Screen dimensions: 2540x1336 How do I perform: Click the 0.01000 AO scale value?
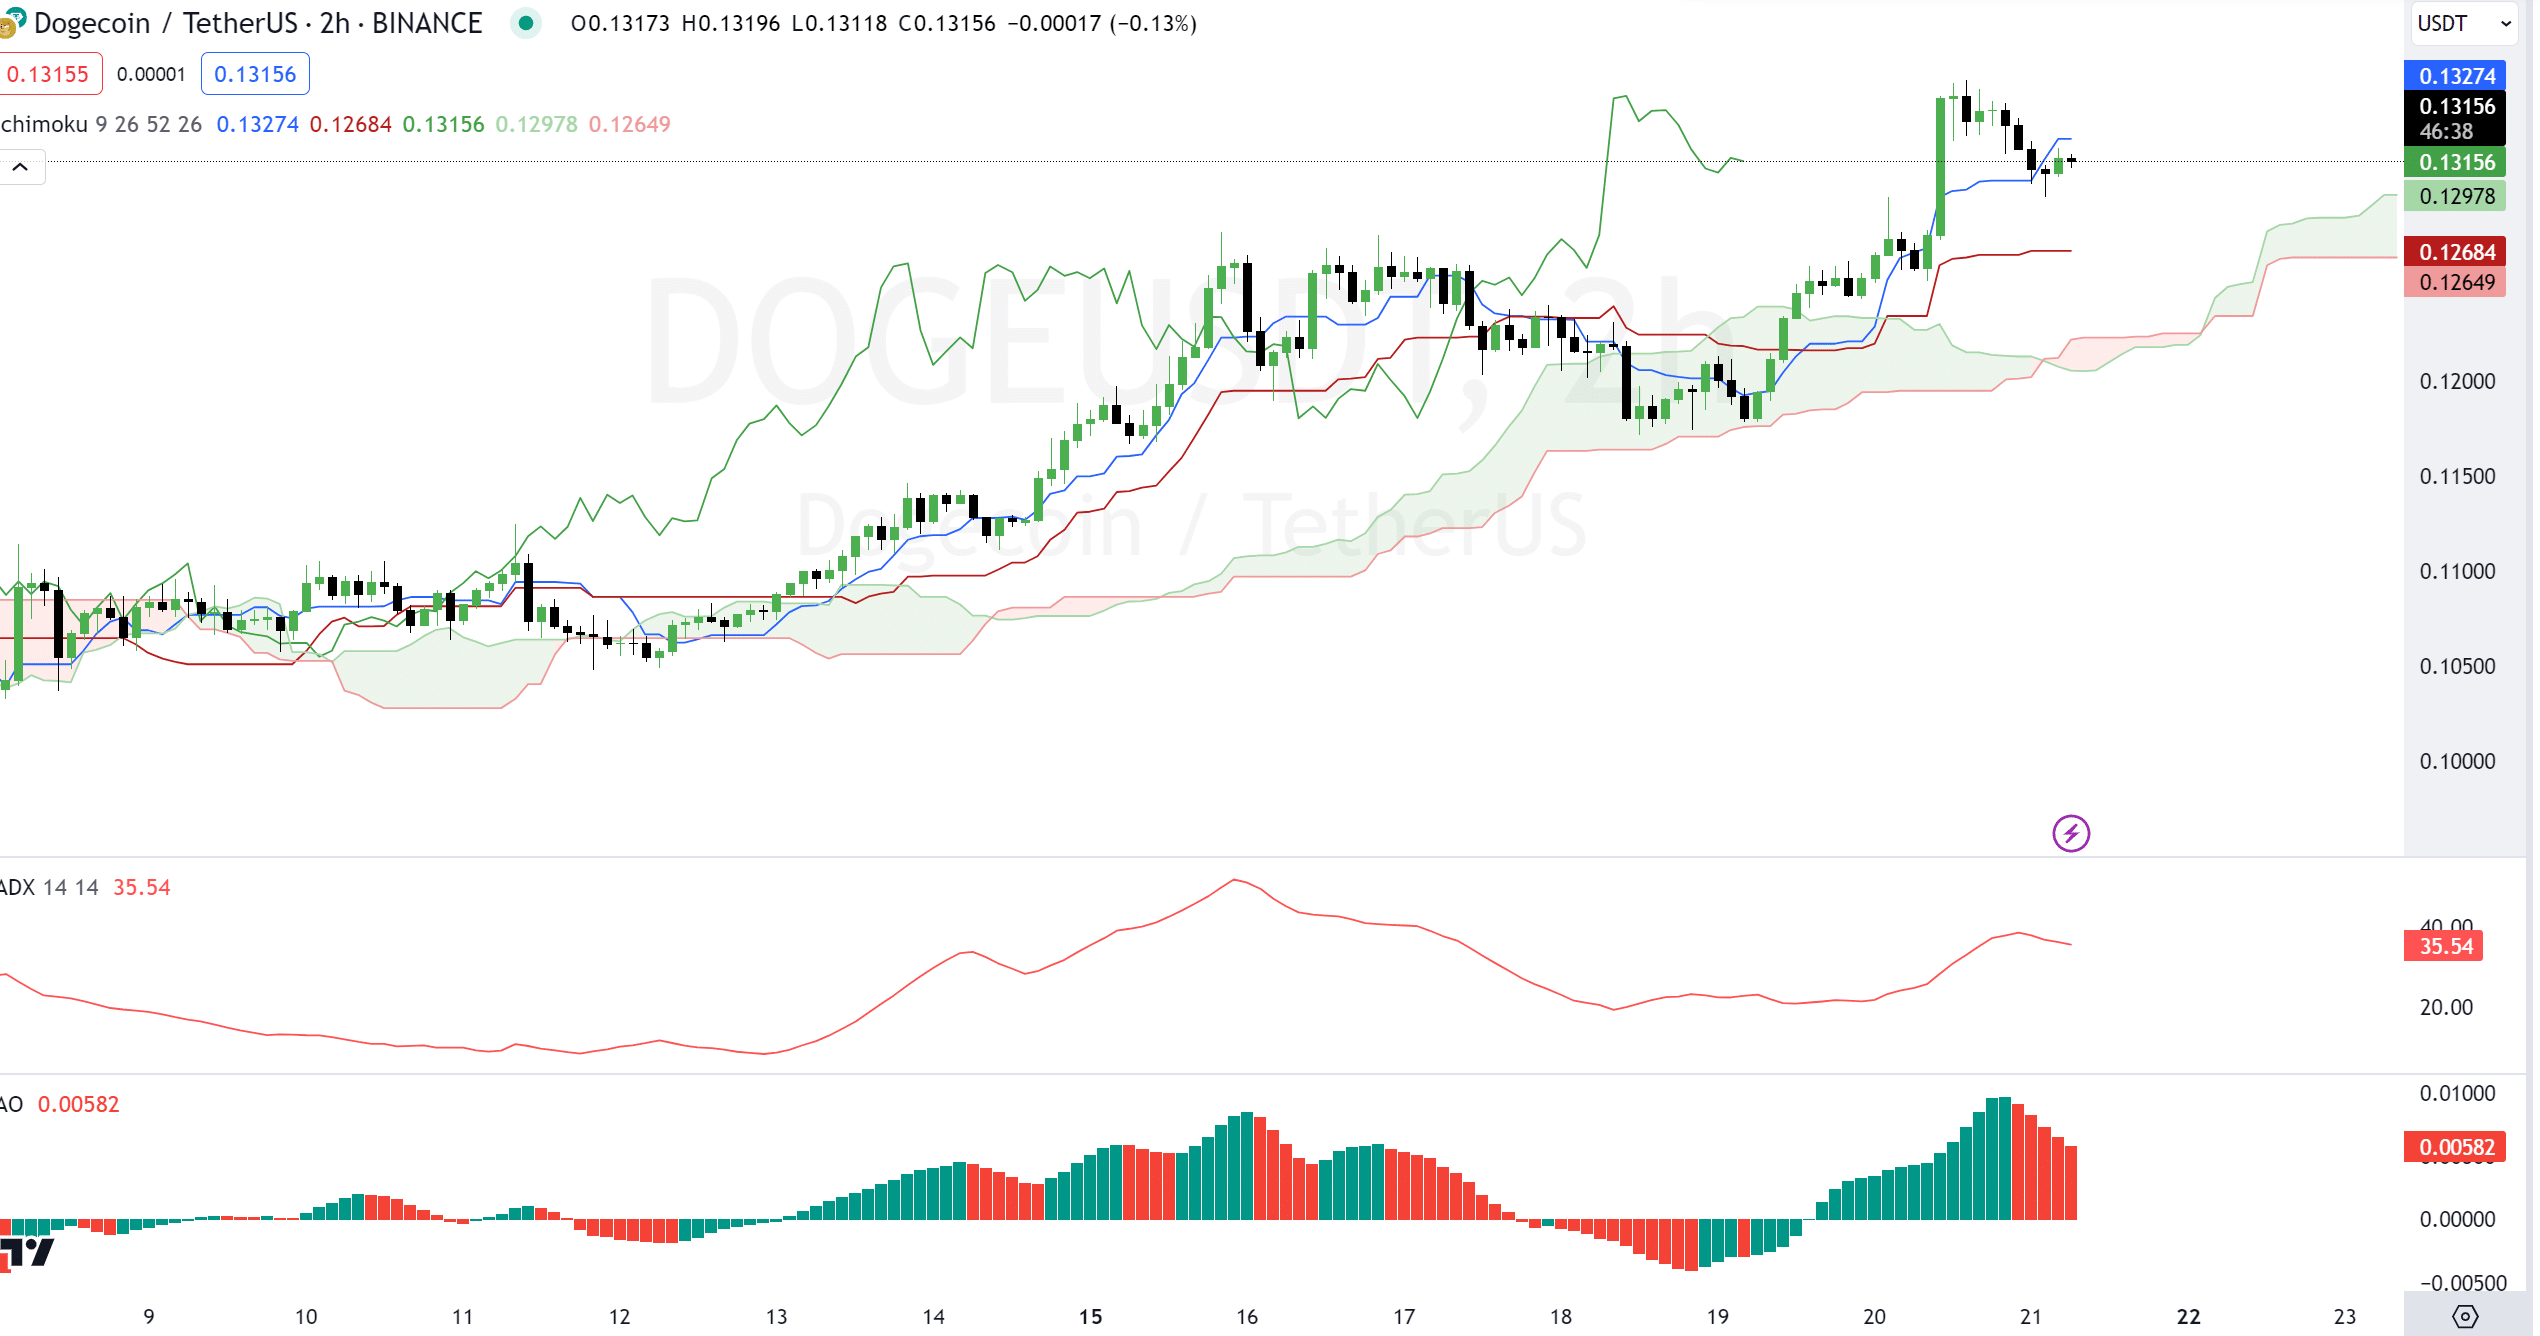click(2457, 1093)
